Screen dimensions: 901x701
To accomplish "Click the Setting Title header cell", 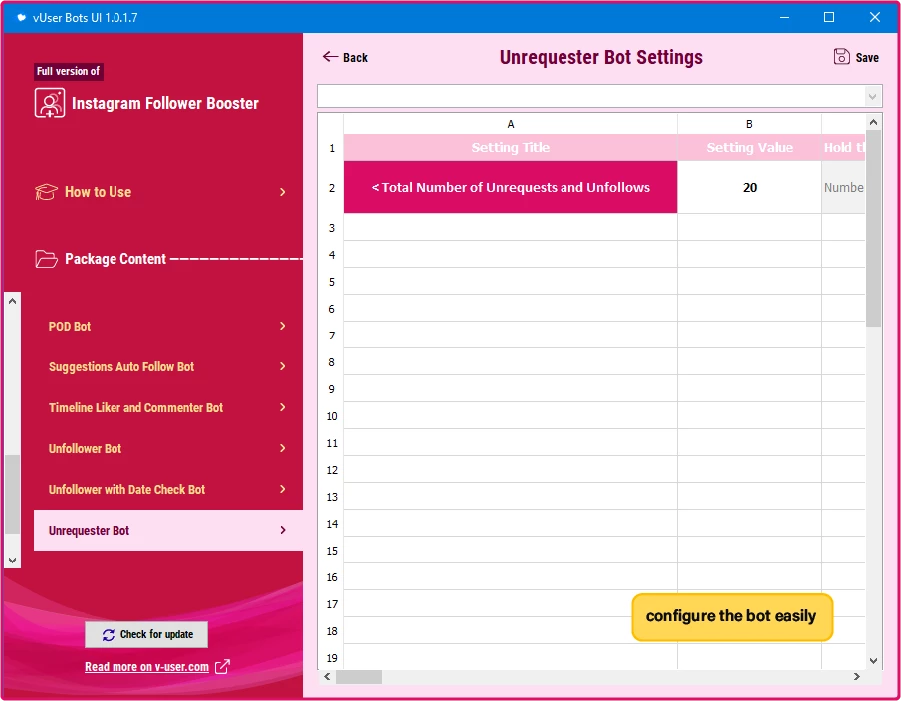I will pos(510,148).
